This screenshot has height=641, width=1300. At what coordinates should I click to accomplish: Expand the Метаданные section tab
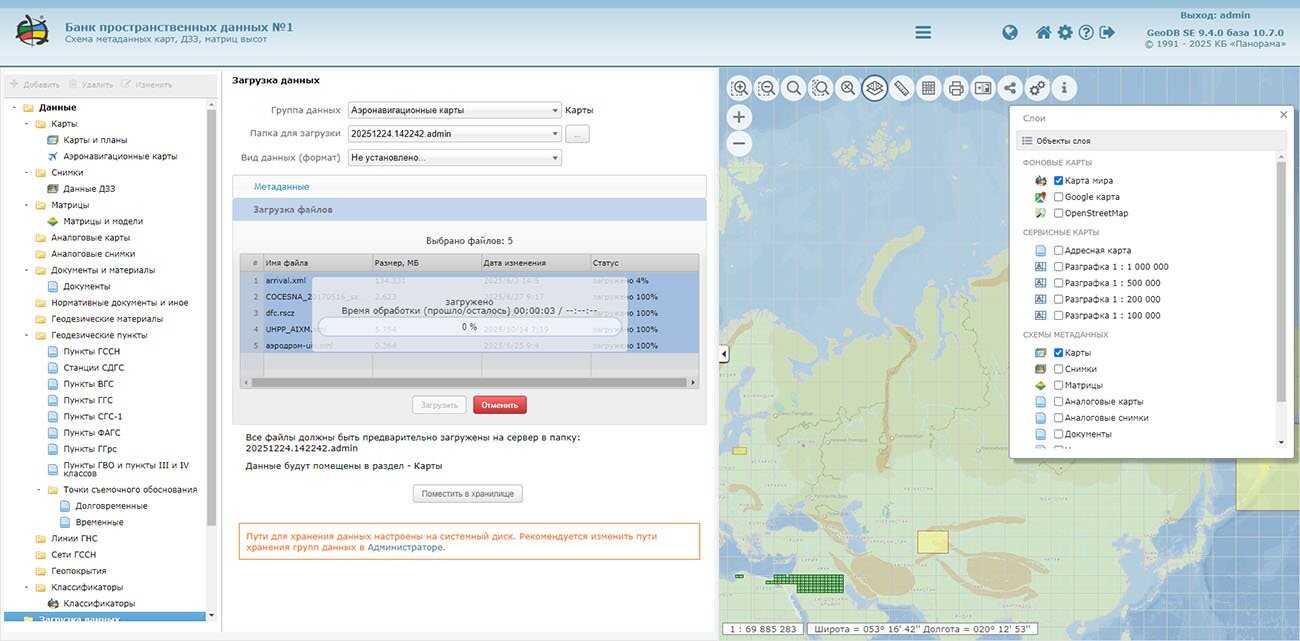click(281, 187)
